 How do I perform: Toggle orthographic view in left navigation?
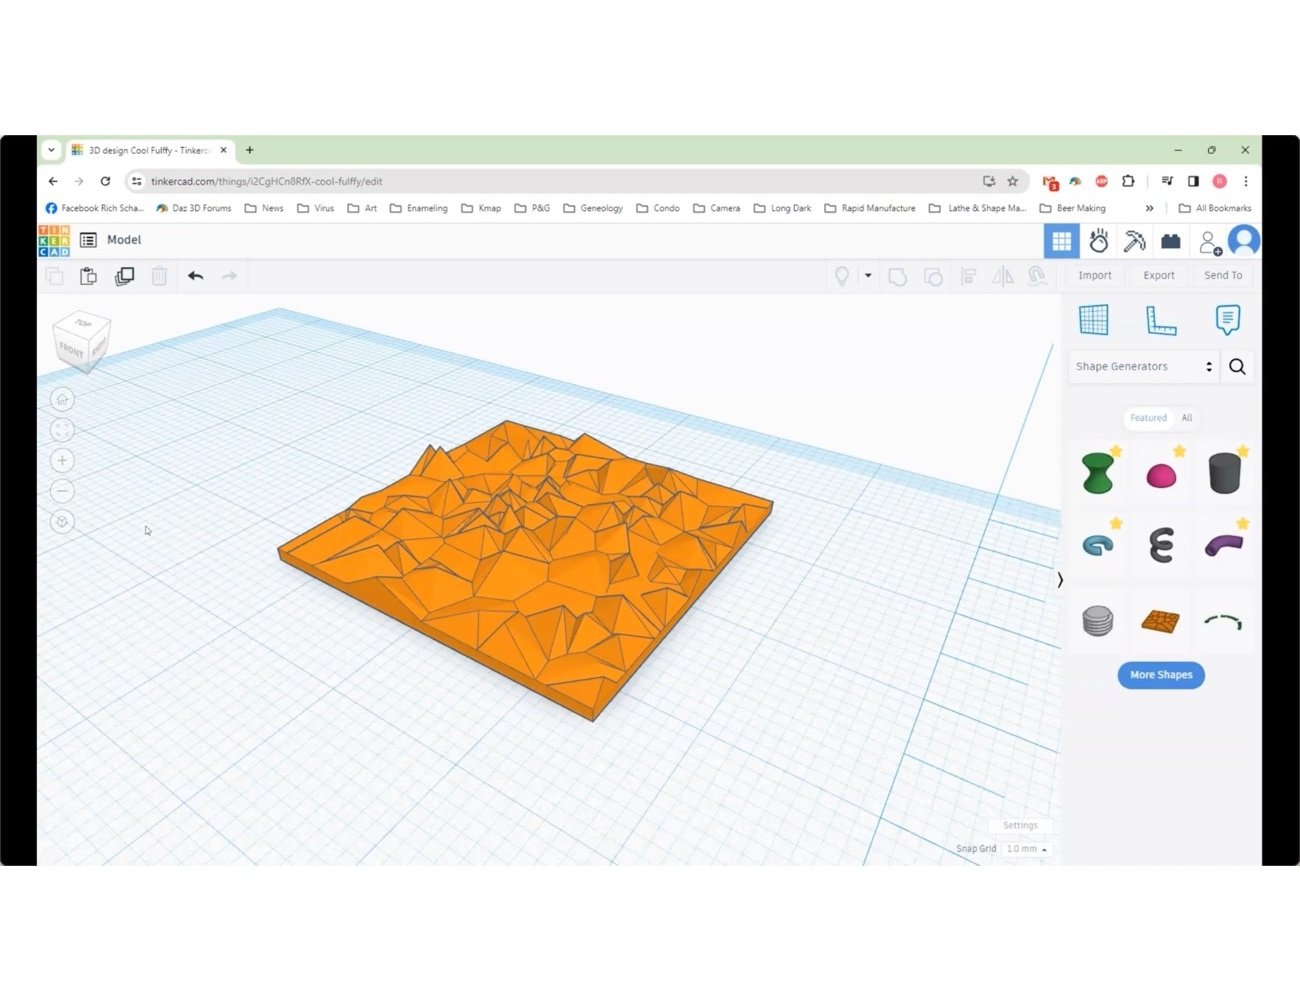[x=62, y=522]
